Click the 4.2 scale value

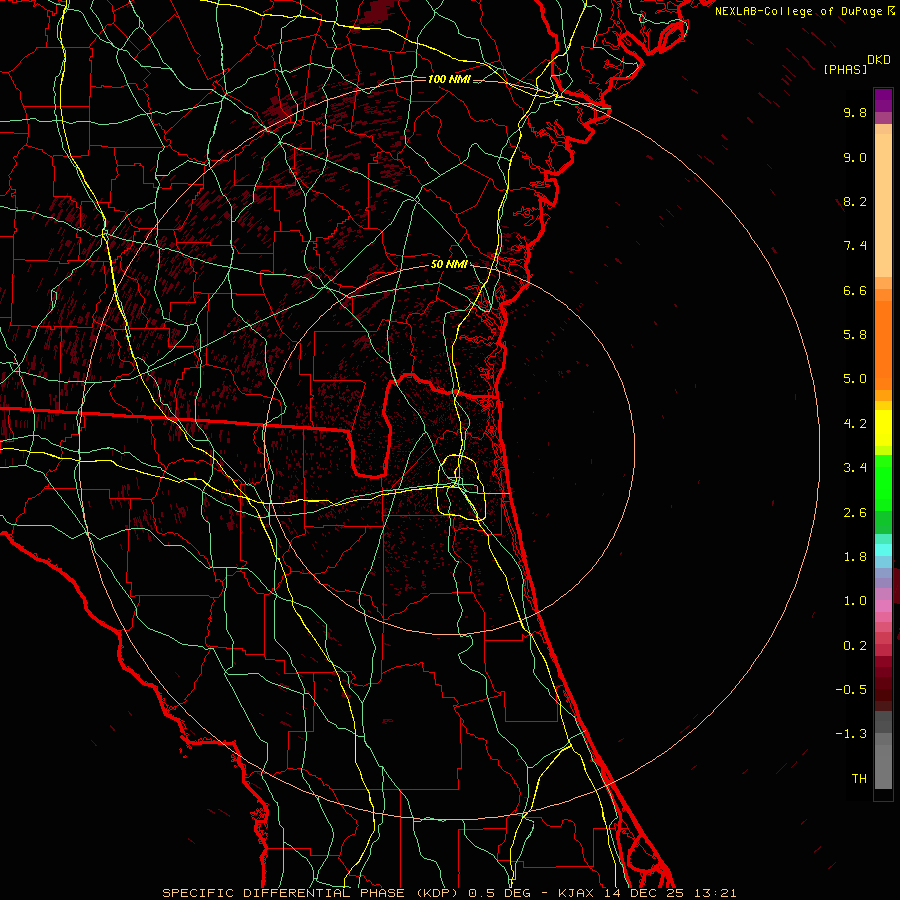click(x=855, y=424)
